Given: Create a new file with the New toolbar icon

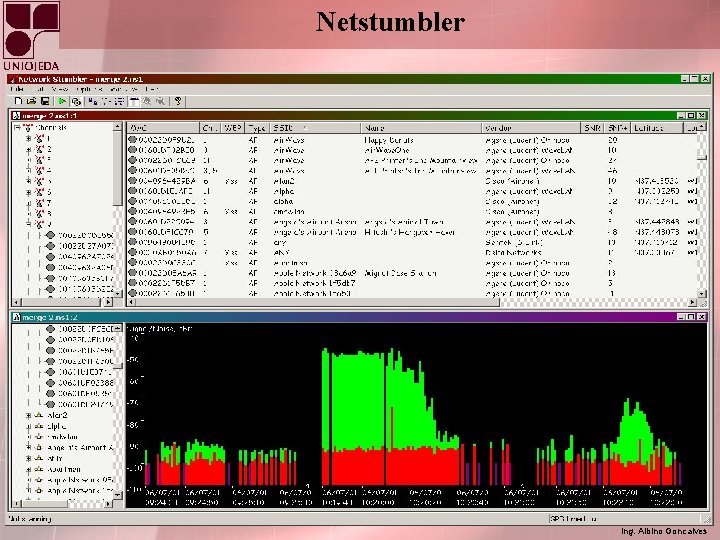Looking at the screenshot, I should pos(18,101).
